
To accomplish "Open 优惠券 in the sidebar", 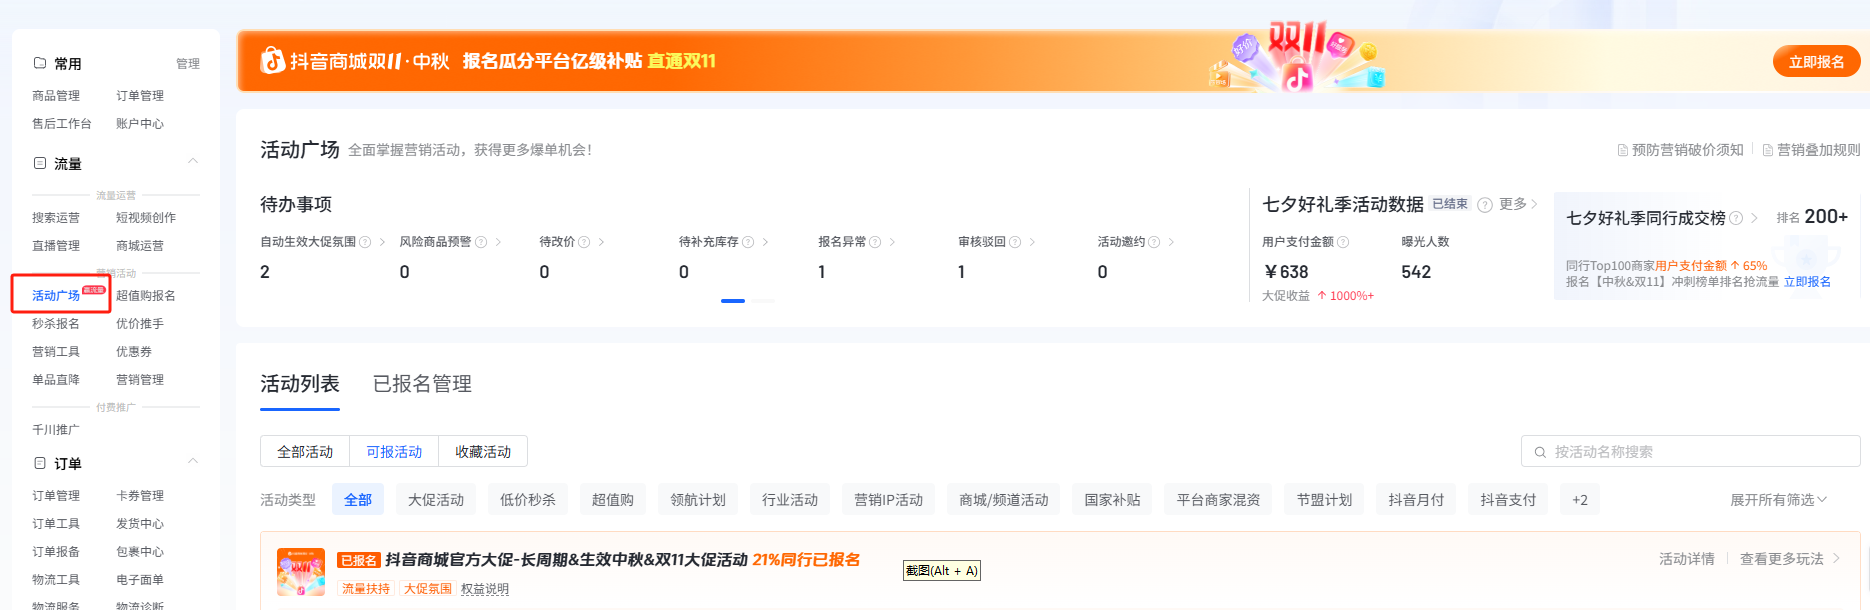I will tap(134, 352).
